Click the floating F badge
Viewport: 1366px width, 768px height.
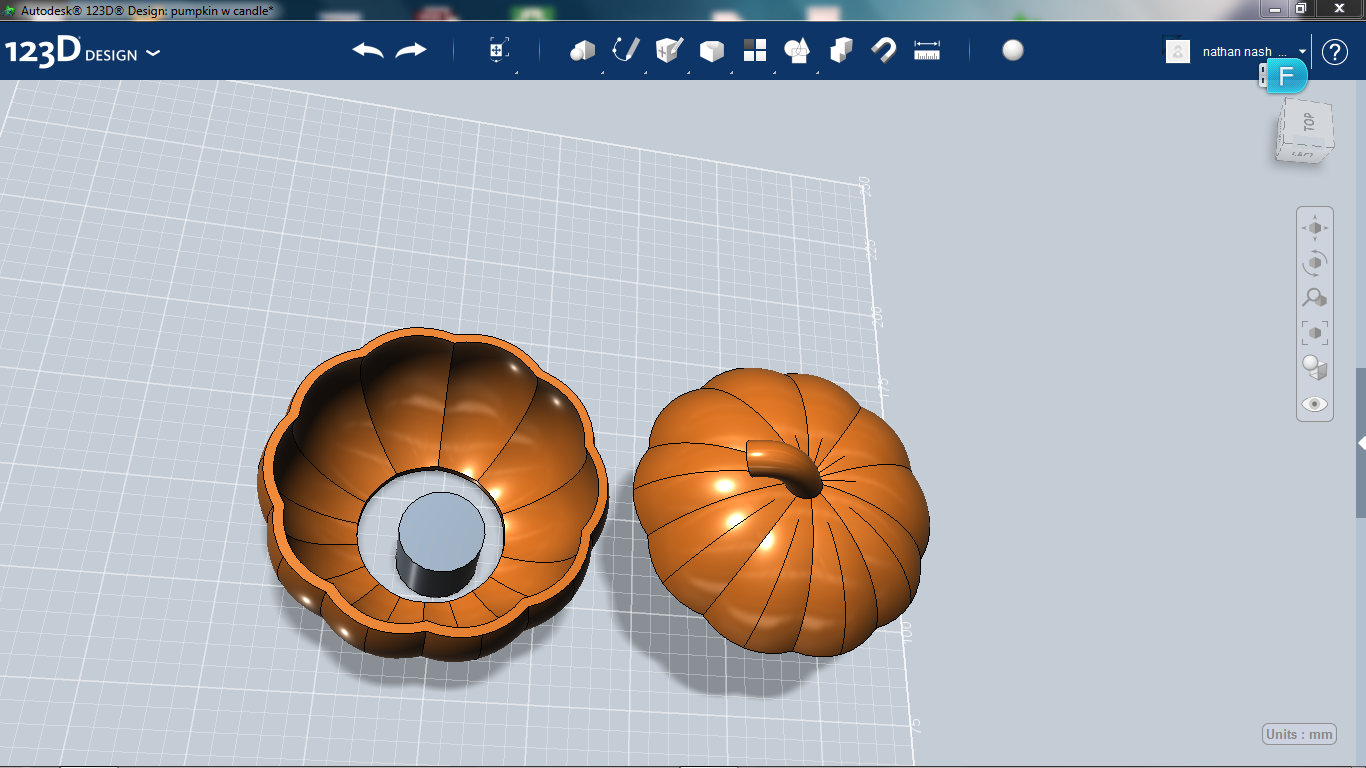tap(1287, 77)
